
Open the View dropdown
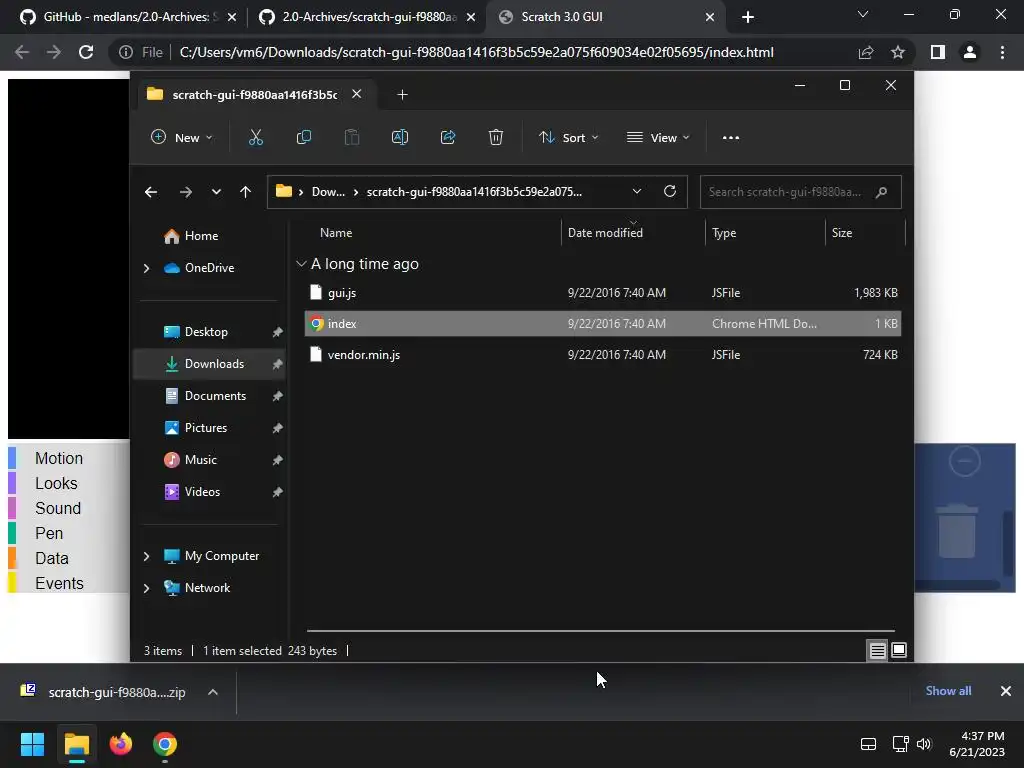658,137
